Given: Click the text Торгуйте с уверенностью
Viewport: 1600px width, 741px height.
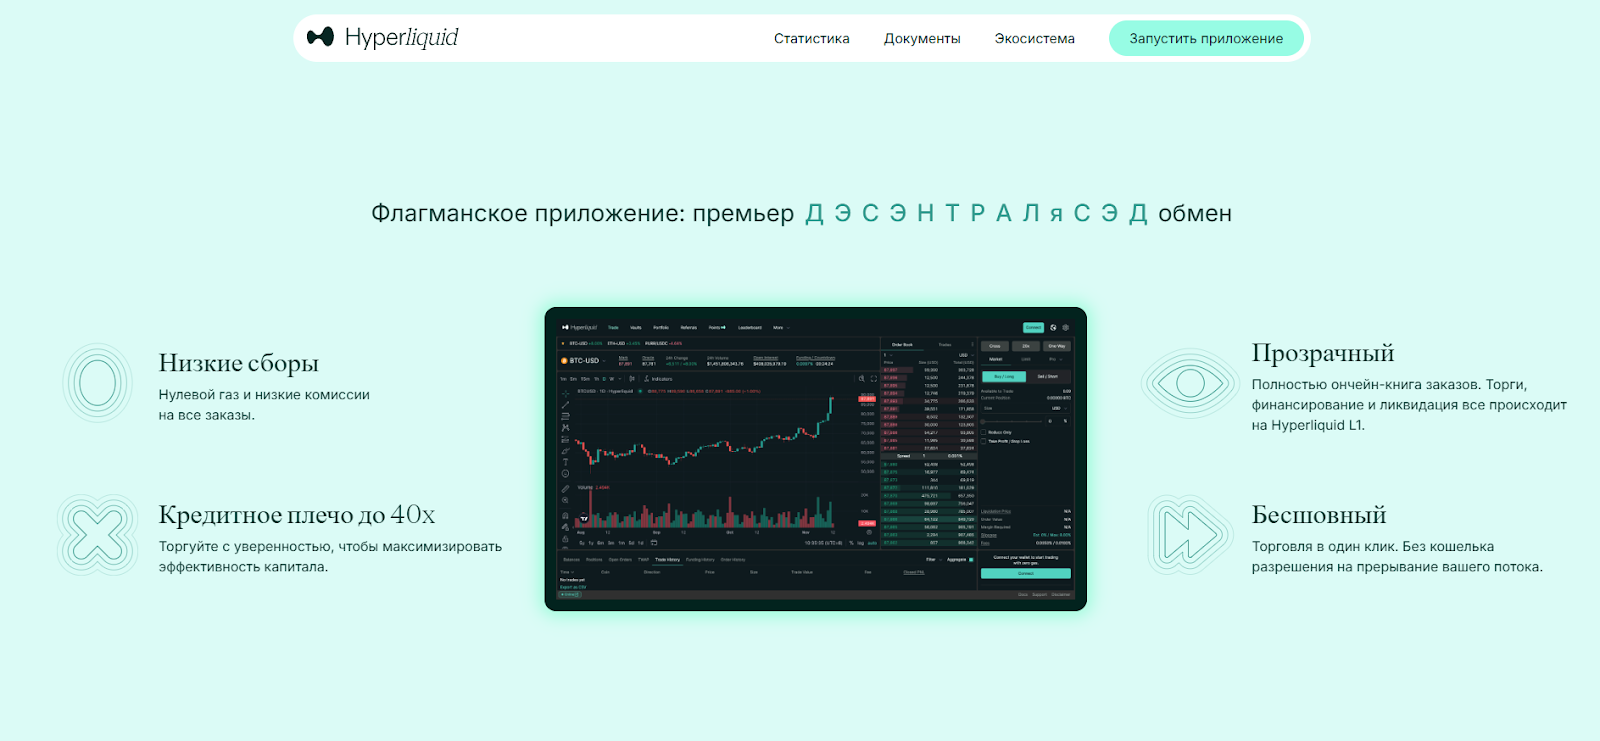Looking at the screenshot, I should pos(246,547).
